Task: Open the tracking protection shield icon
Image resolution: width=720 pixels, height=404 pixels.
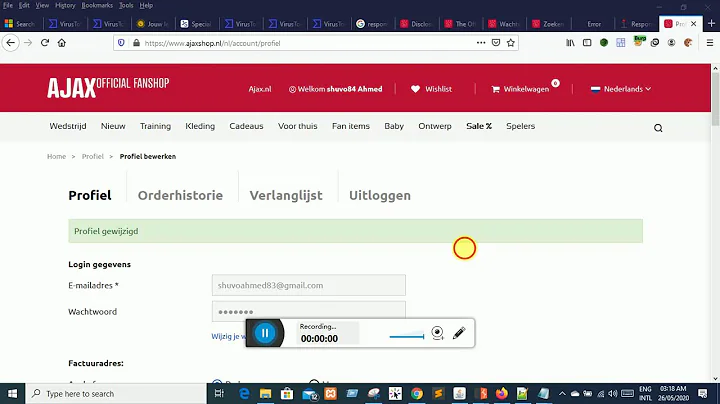Action: 121,43
